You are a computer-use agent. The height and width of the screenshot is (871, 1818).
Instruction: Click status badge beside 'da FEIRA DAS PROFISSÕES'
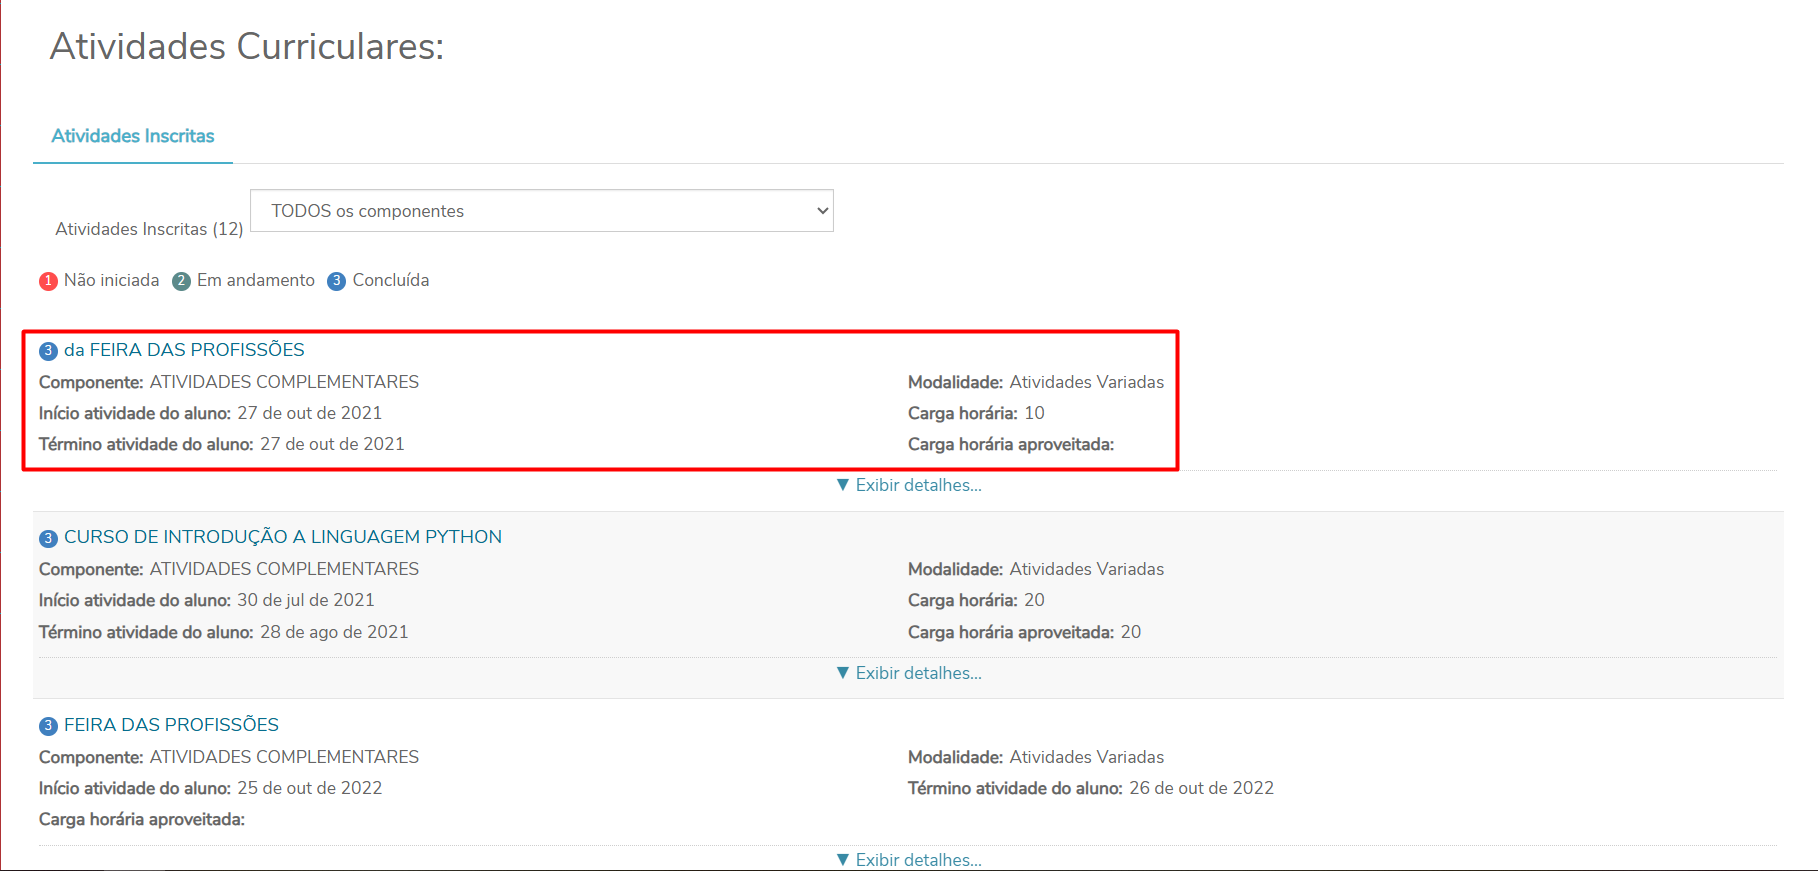48,351
